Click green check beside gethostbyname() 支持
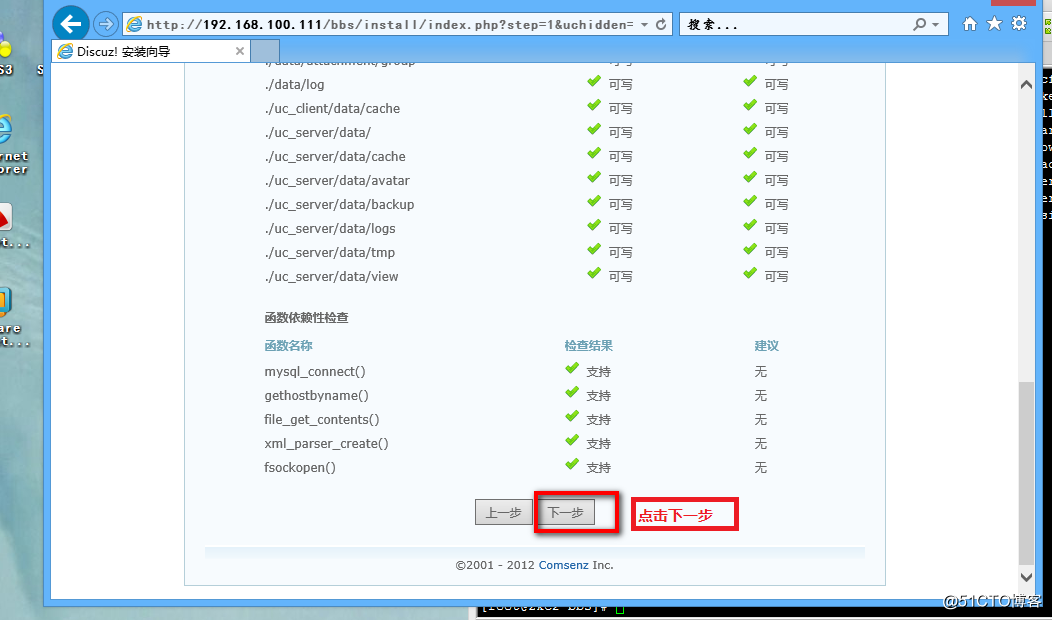This screenshot has width=1052, height=620. 572,393
